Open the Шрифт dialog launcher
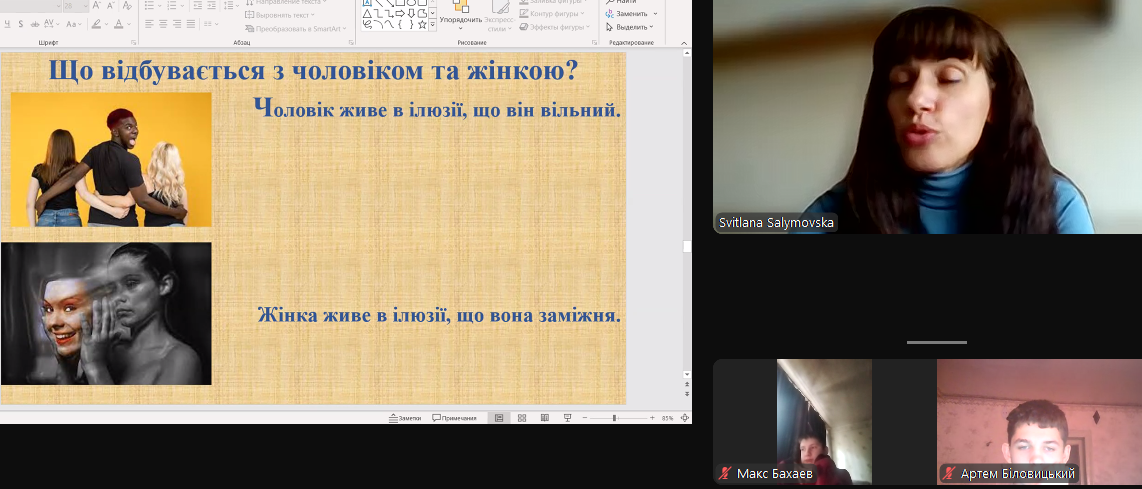The image size is (1142, 489). (133, 42)
